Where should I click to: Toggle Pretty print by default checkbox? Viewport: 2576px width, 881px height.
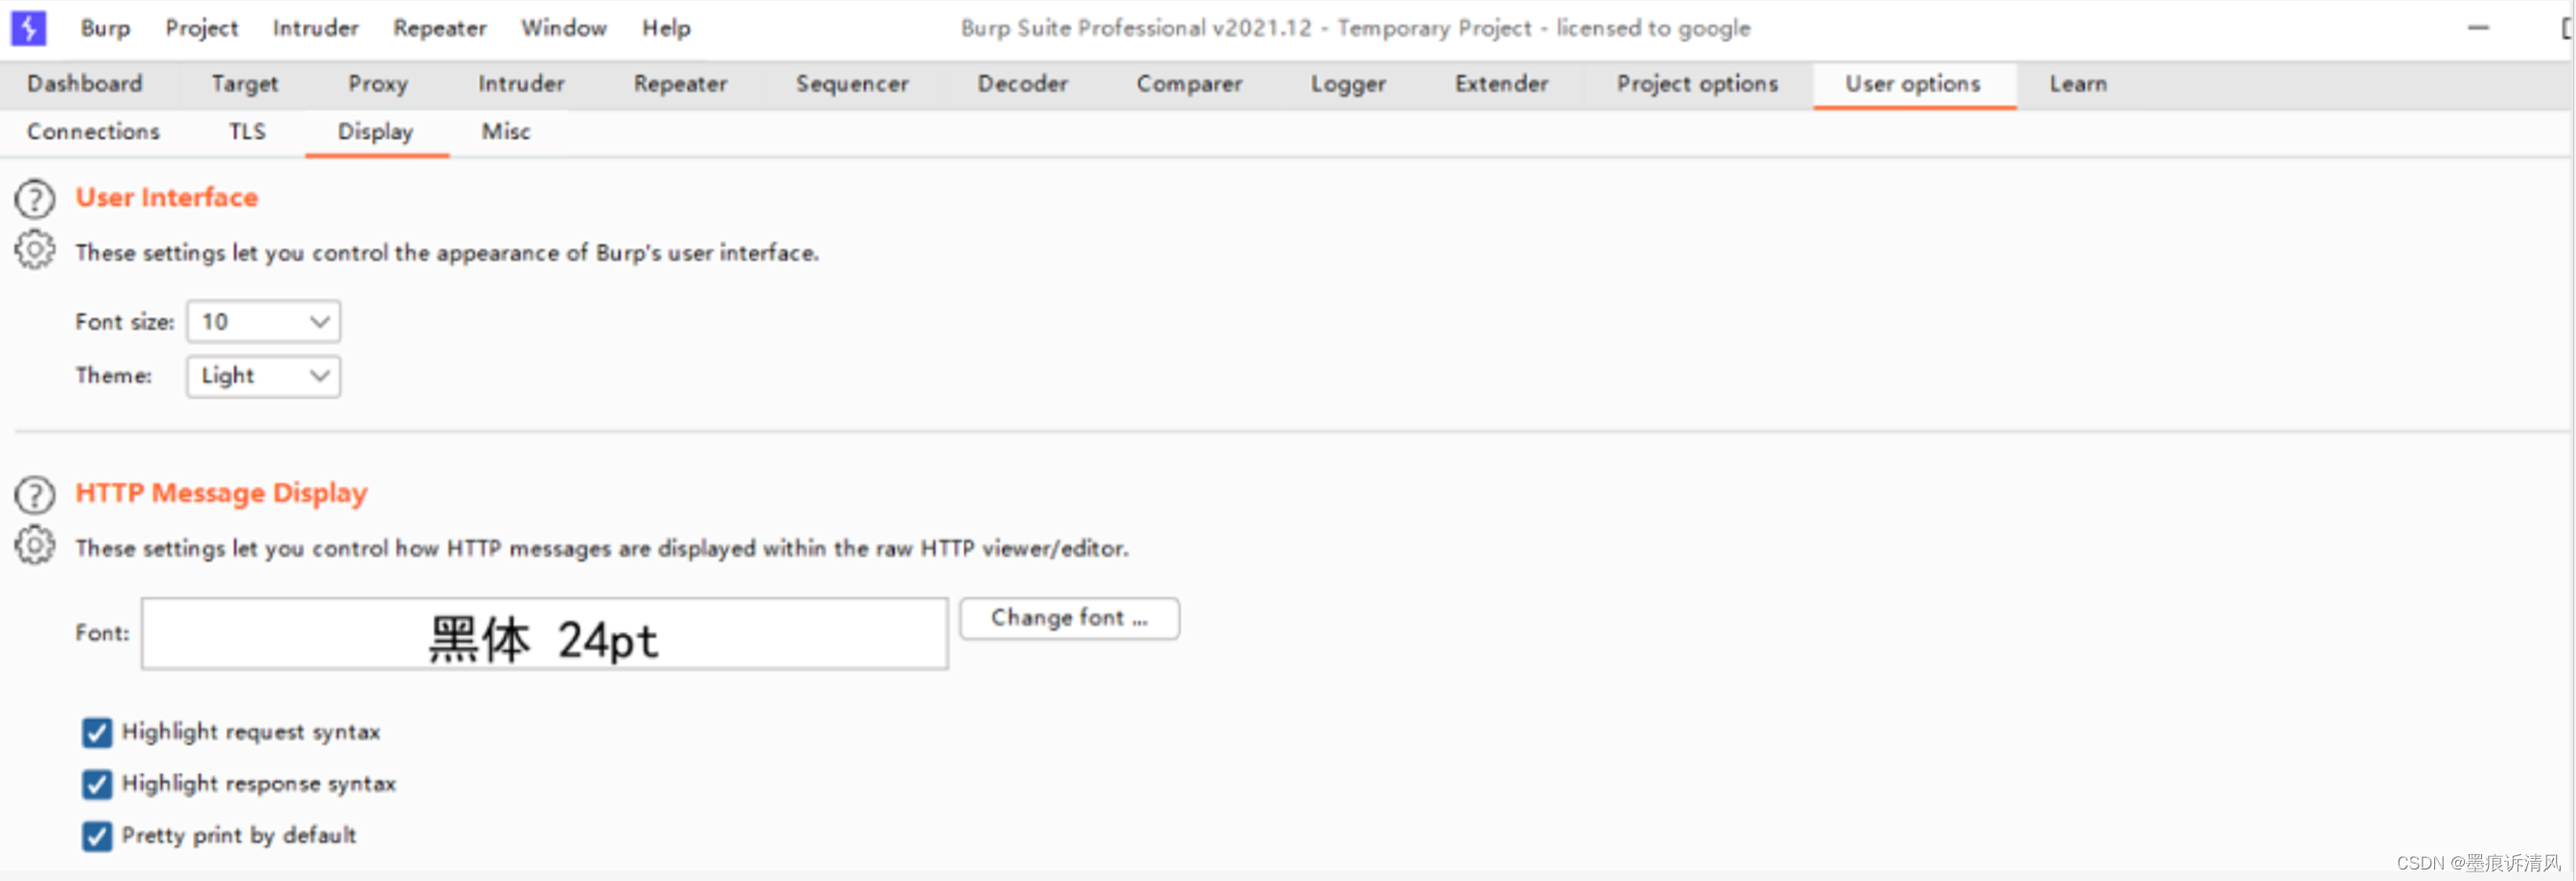click(97, 836)
